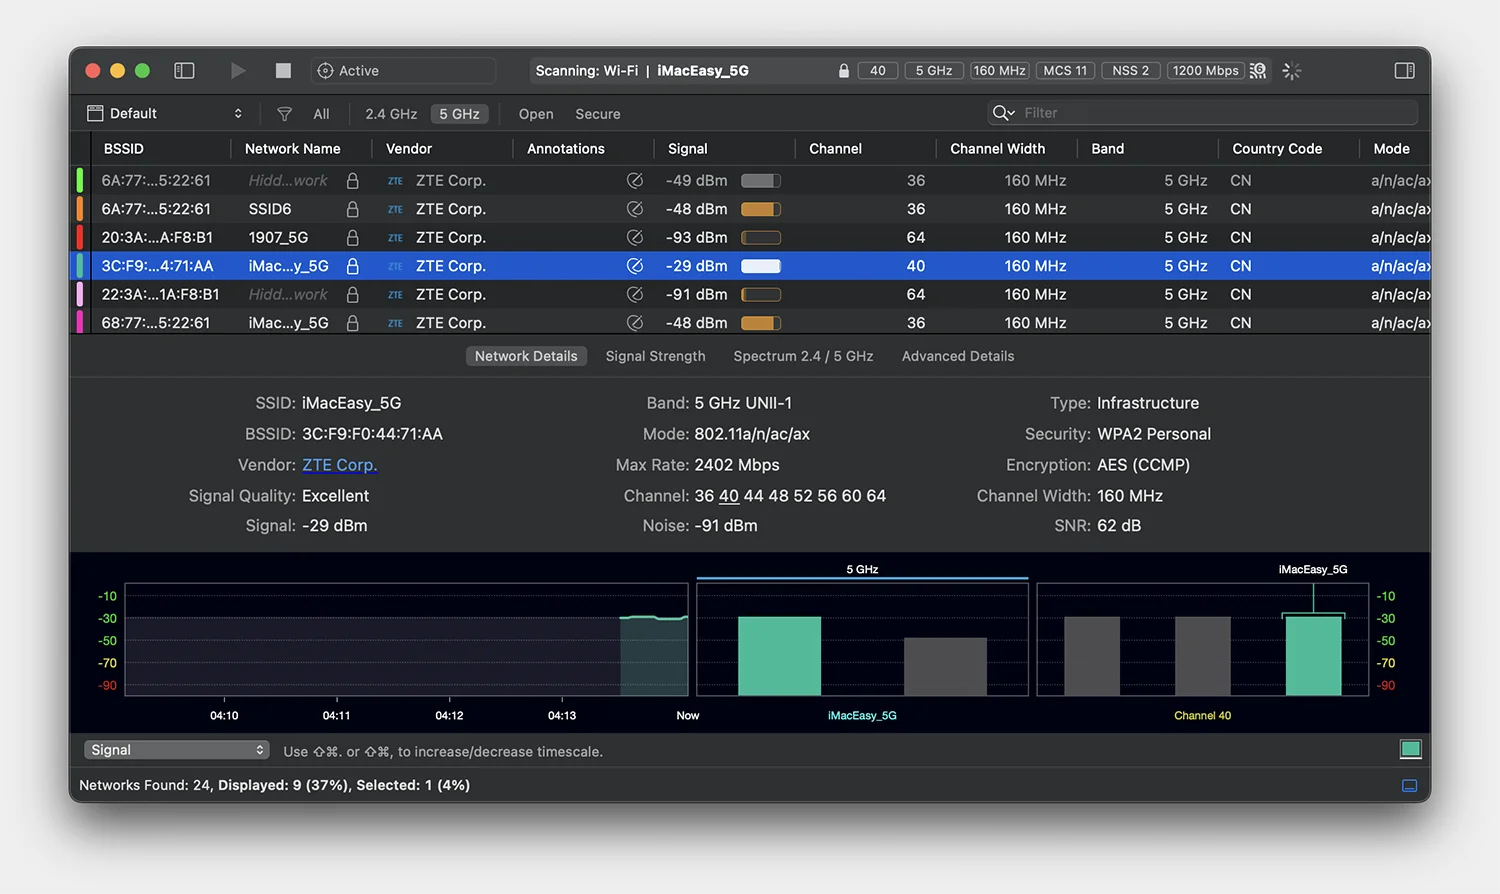The height and width of the screenshot is (894, 1500).
Task: Open the Advanced Details tab
Action: coord(957,356)
